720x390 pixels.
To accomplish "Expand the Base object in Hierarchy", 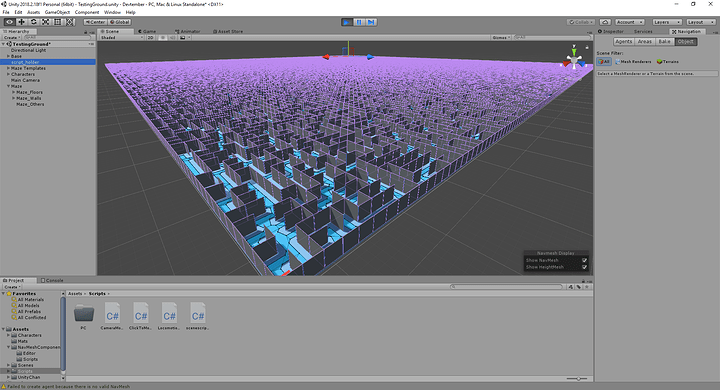I will coord(8,56).
